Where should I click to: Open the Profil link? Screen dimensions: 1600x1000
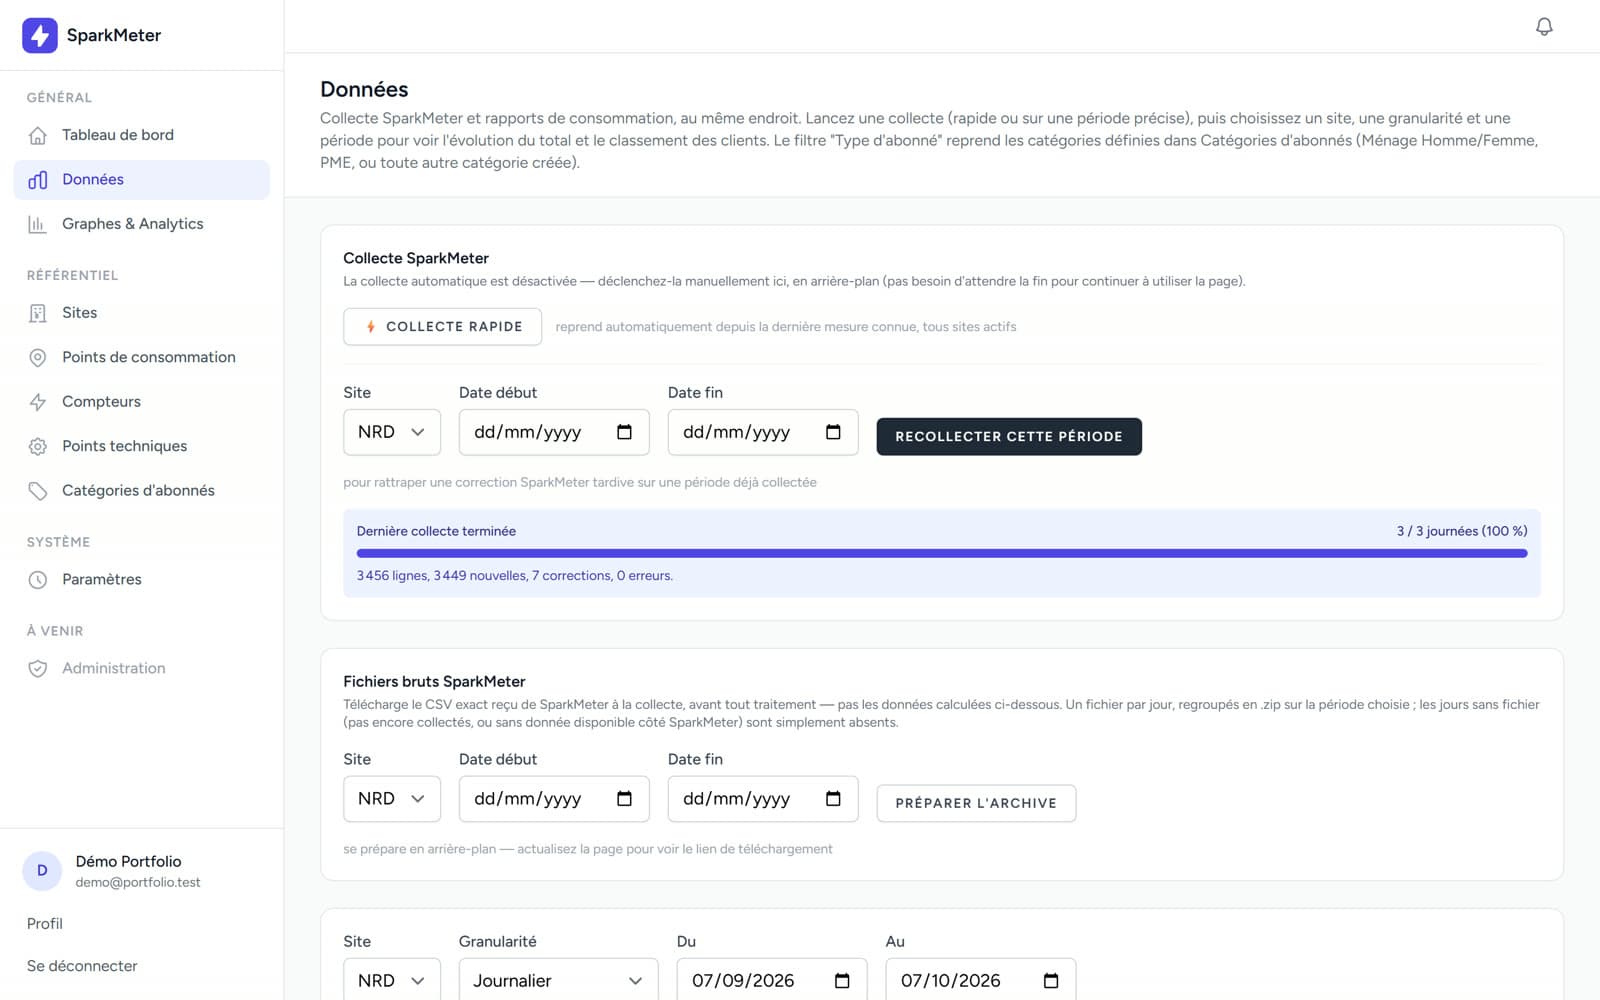tap(45, 924)
